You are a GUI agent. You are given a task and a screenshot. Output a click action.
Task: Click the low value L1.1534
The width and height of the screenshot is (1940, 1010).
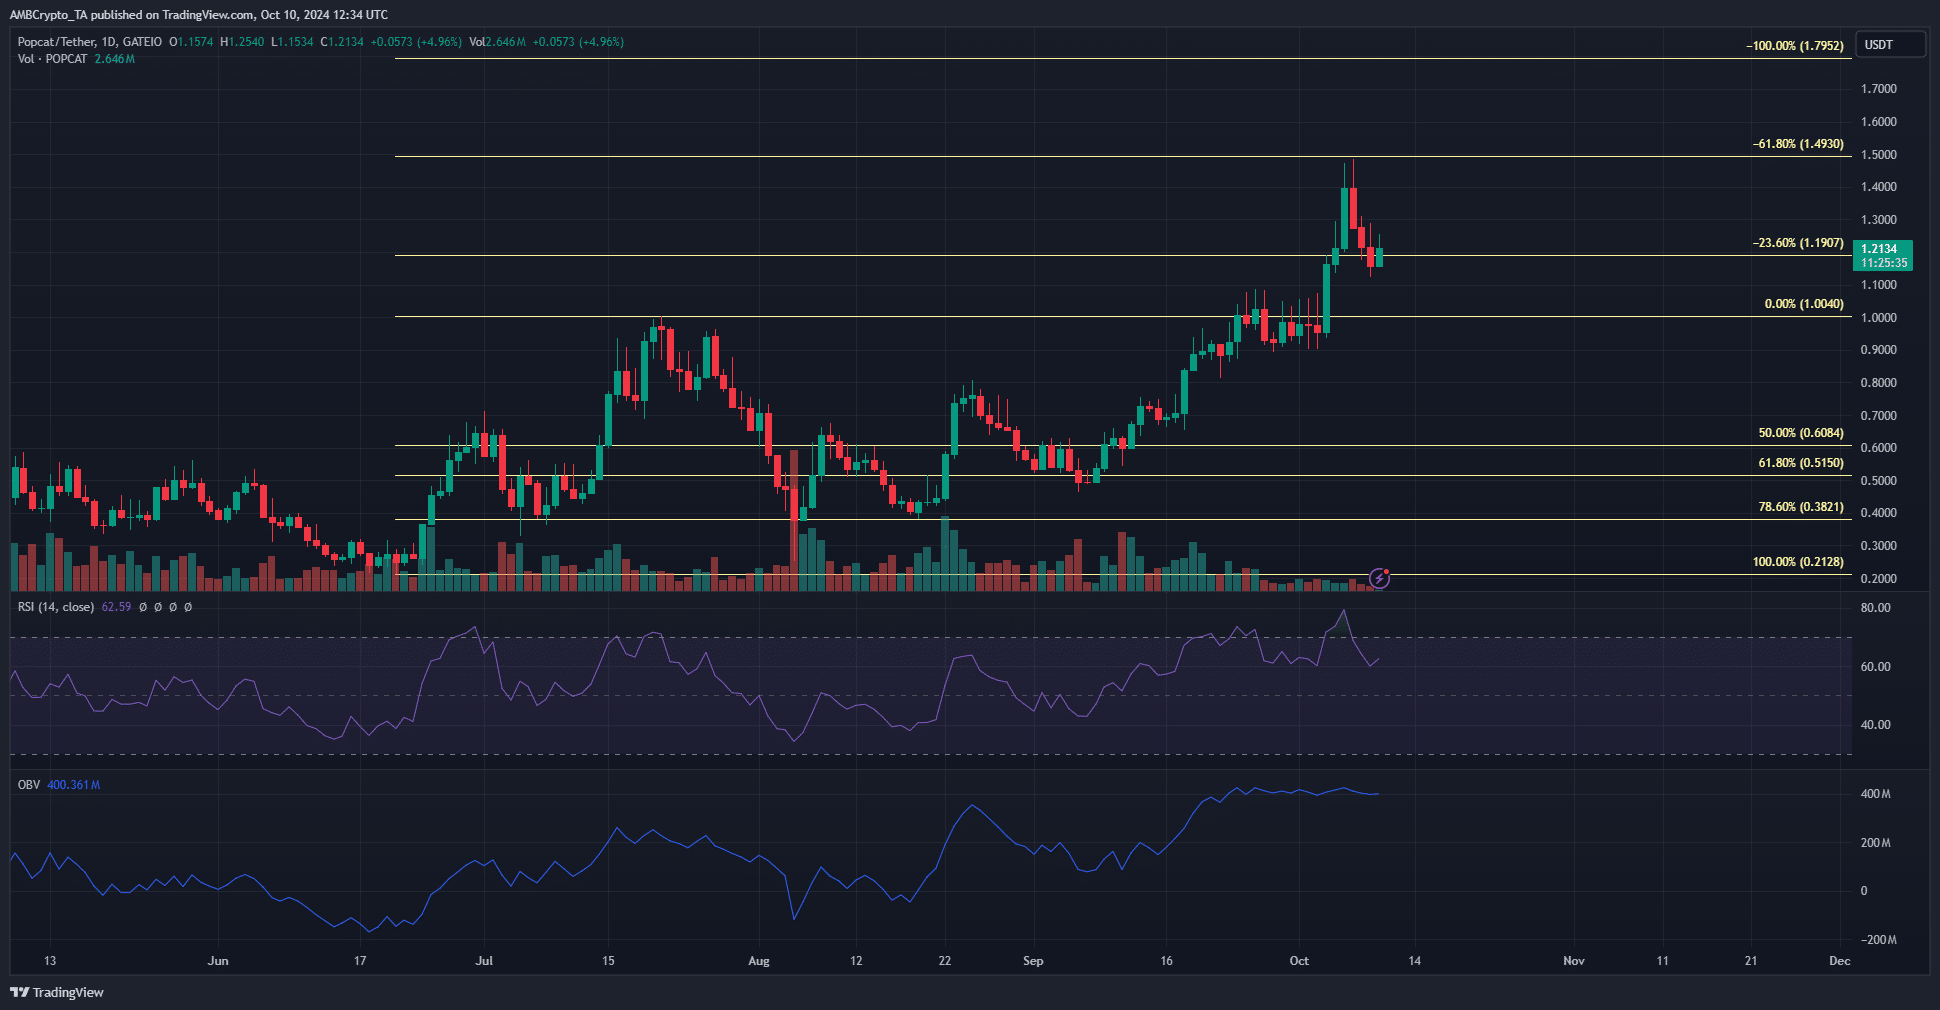point(292,42)
